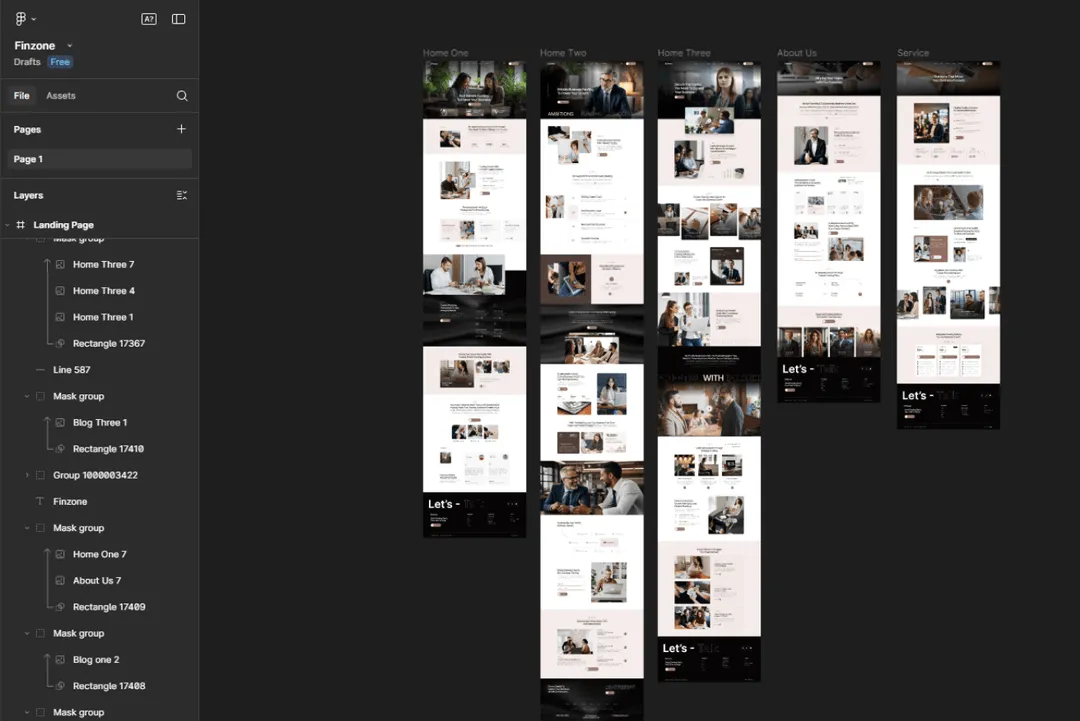Image resolution: width=1080 pixels, height=721 pixels.
Task: Select the Home One page thumbnail top section
Action: (475, 90)
